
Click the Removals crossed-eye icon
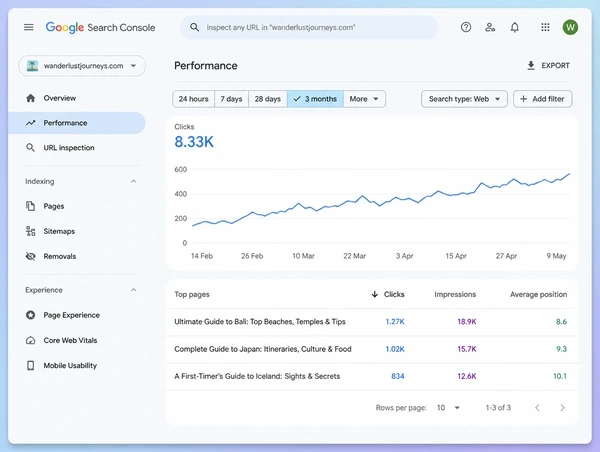click(31, 256)
